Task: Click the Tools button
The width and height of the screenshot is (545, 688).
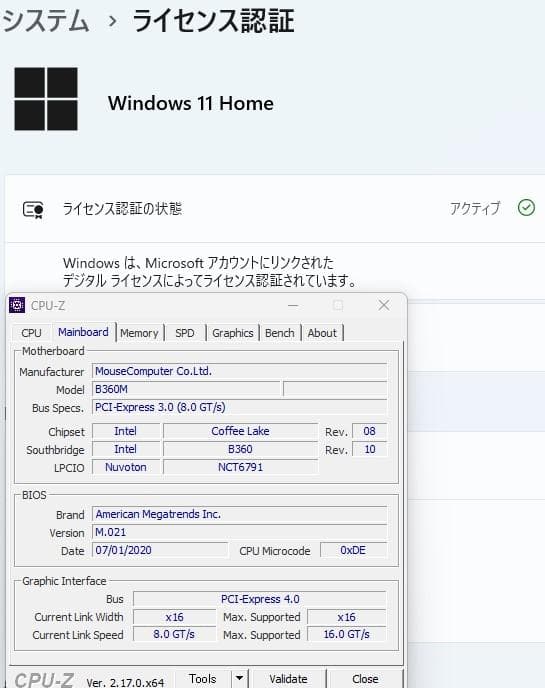Action: point(203,679)
